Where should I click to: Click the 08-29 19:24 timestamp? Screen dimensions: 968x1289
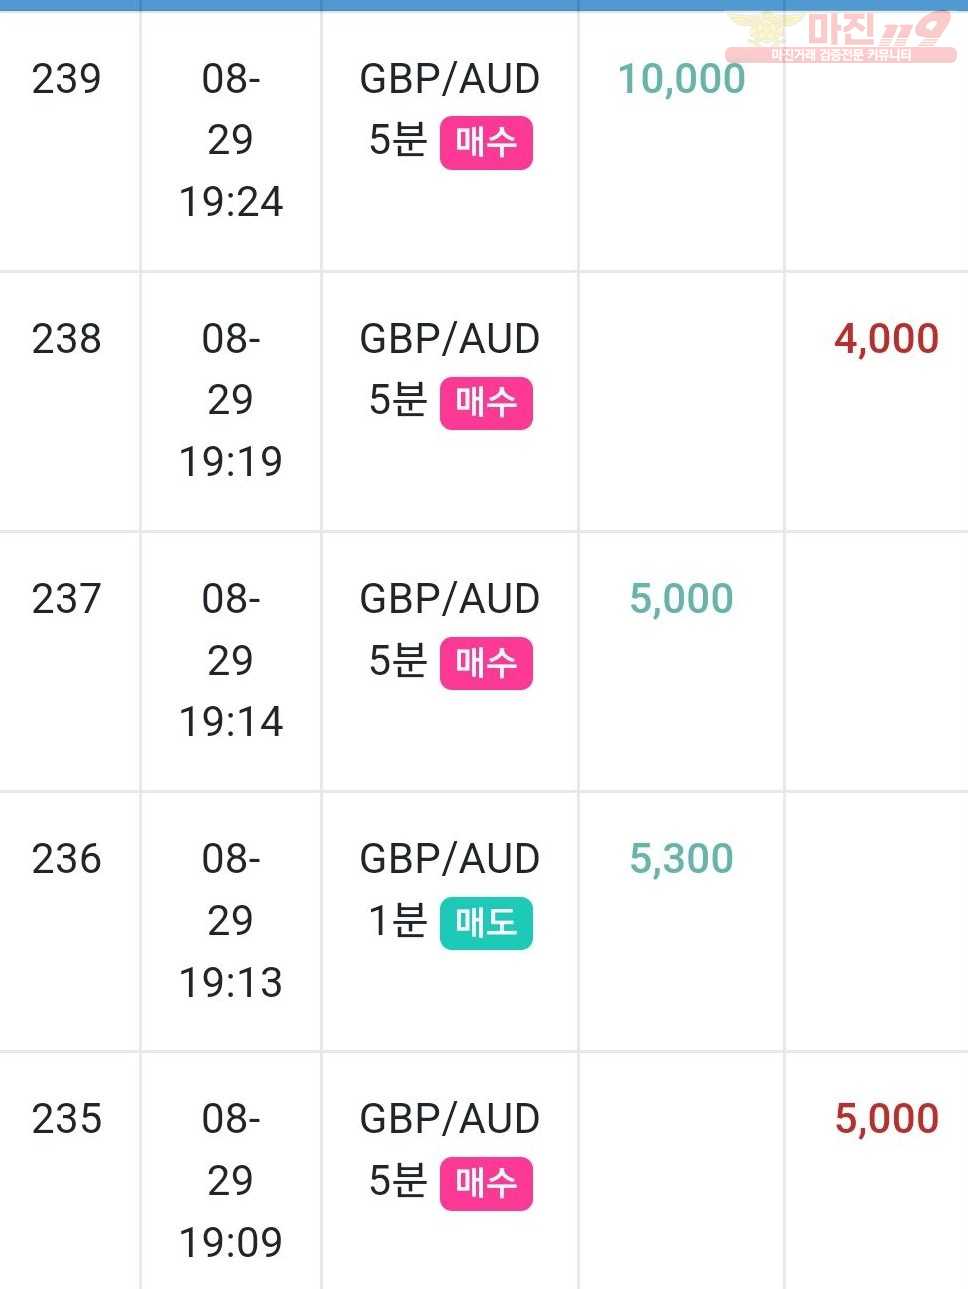point(231,140)
